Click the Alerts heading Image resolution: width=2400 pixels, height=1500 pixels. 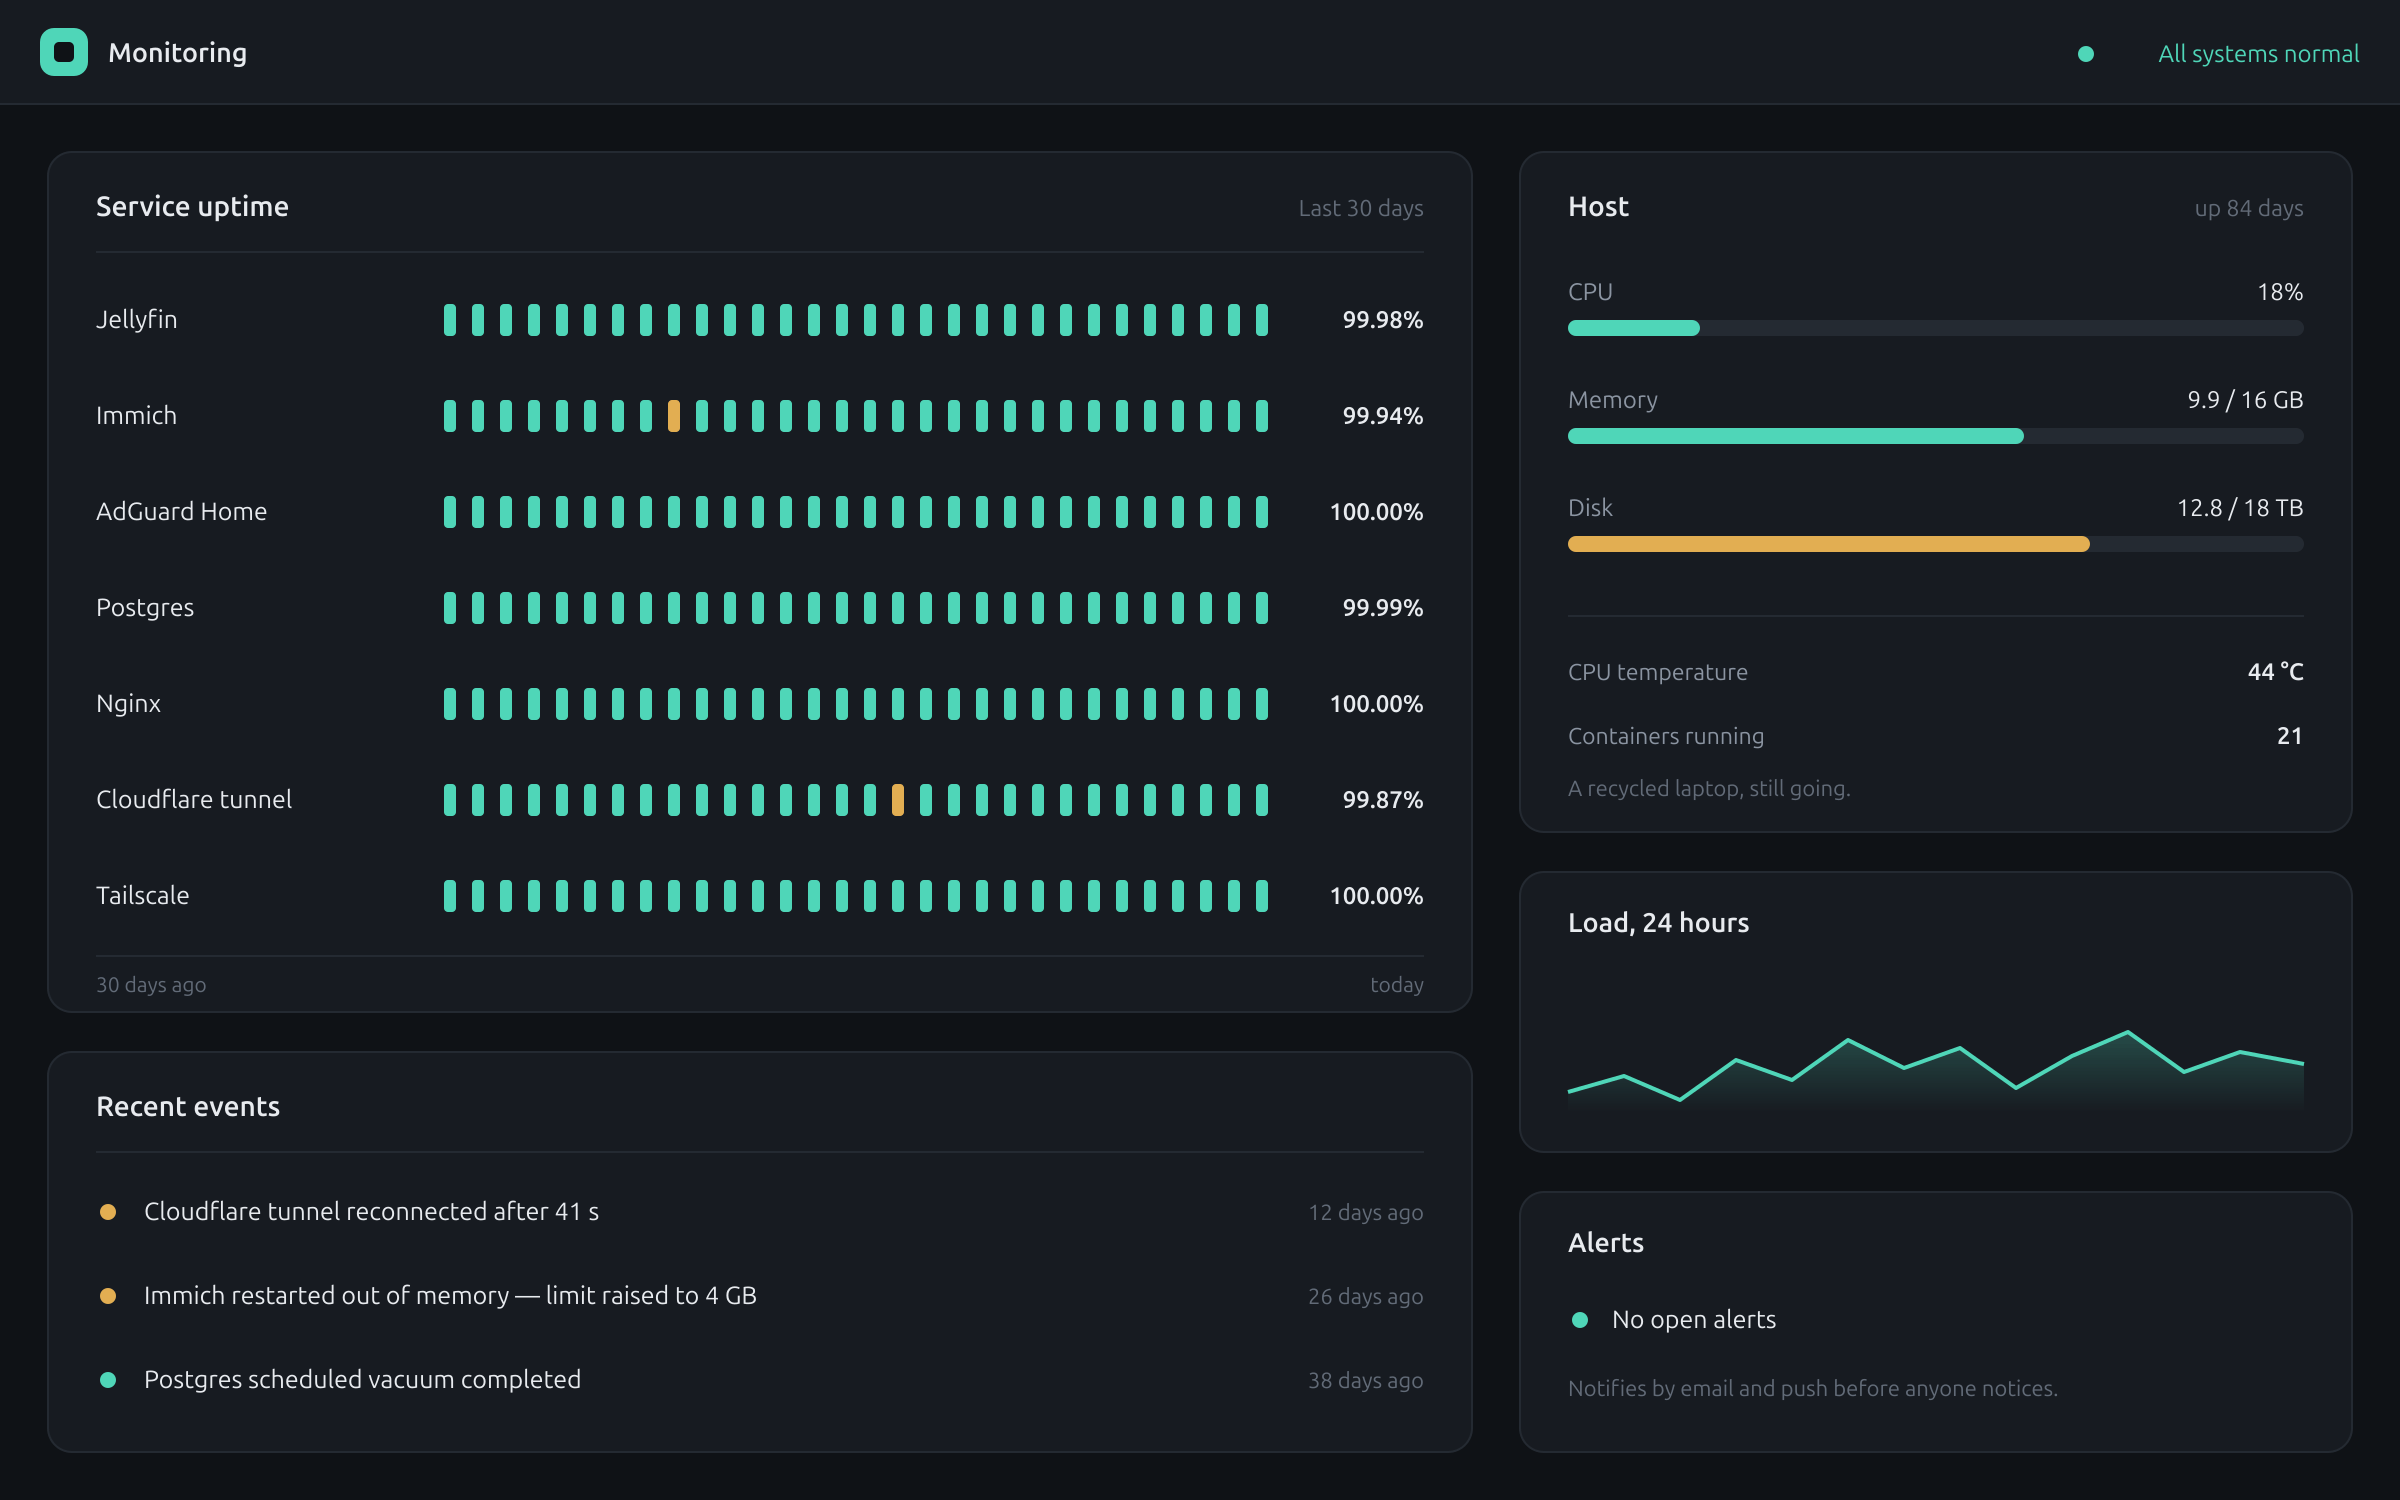tap(1605, 1243)
